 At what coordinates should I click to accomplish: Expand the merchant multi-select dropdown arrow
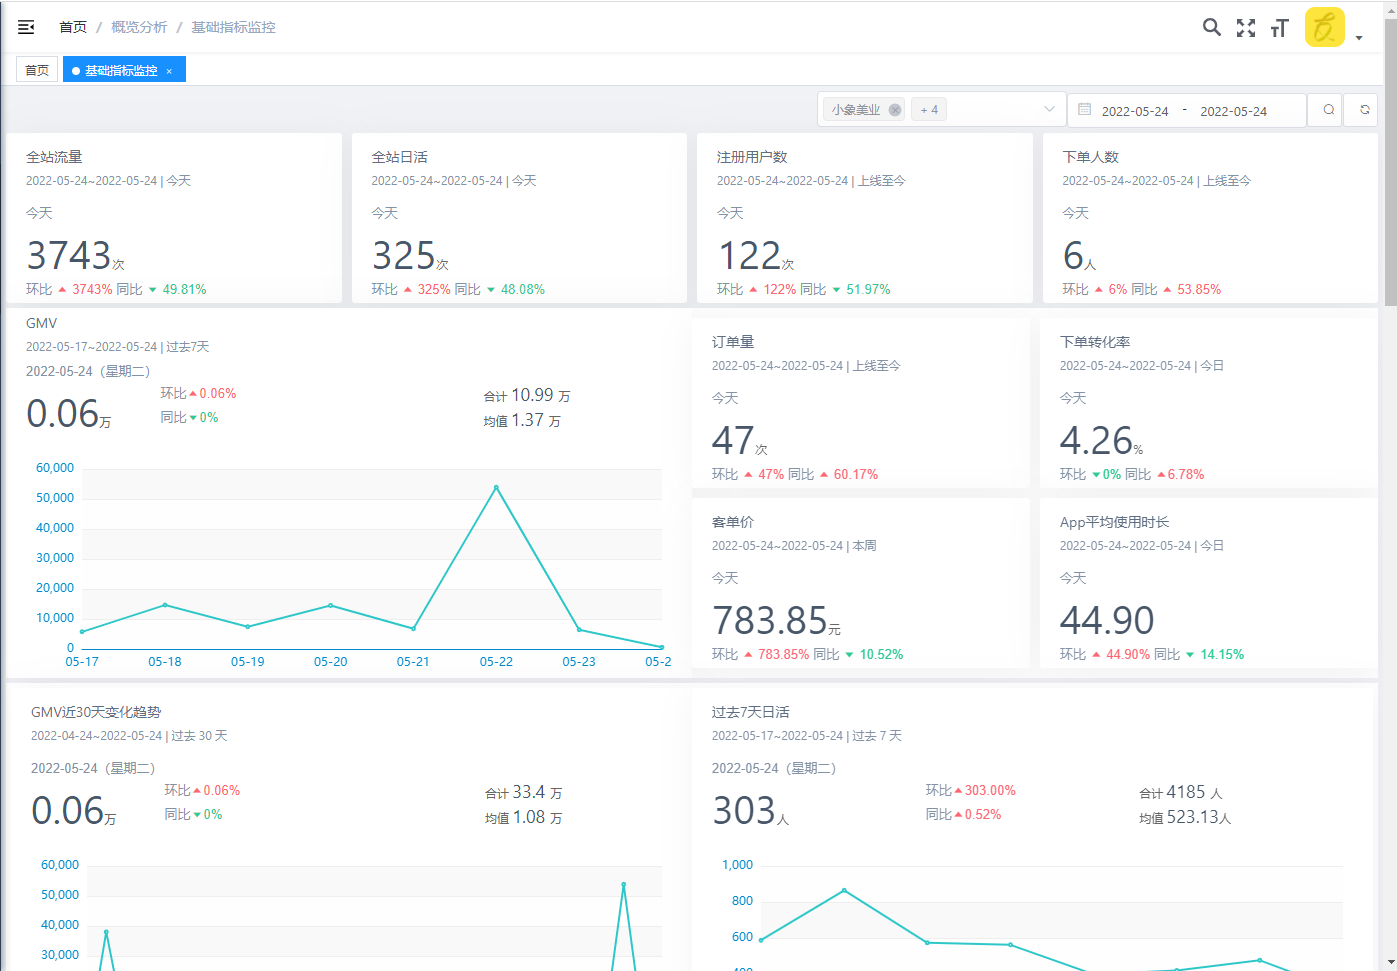(1049, 110)
